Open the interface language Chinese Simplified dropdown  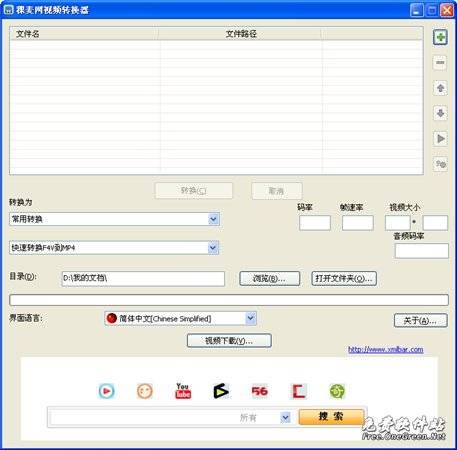[251, 318]
